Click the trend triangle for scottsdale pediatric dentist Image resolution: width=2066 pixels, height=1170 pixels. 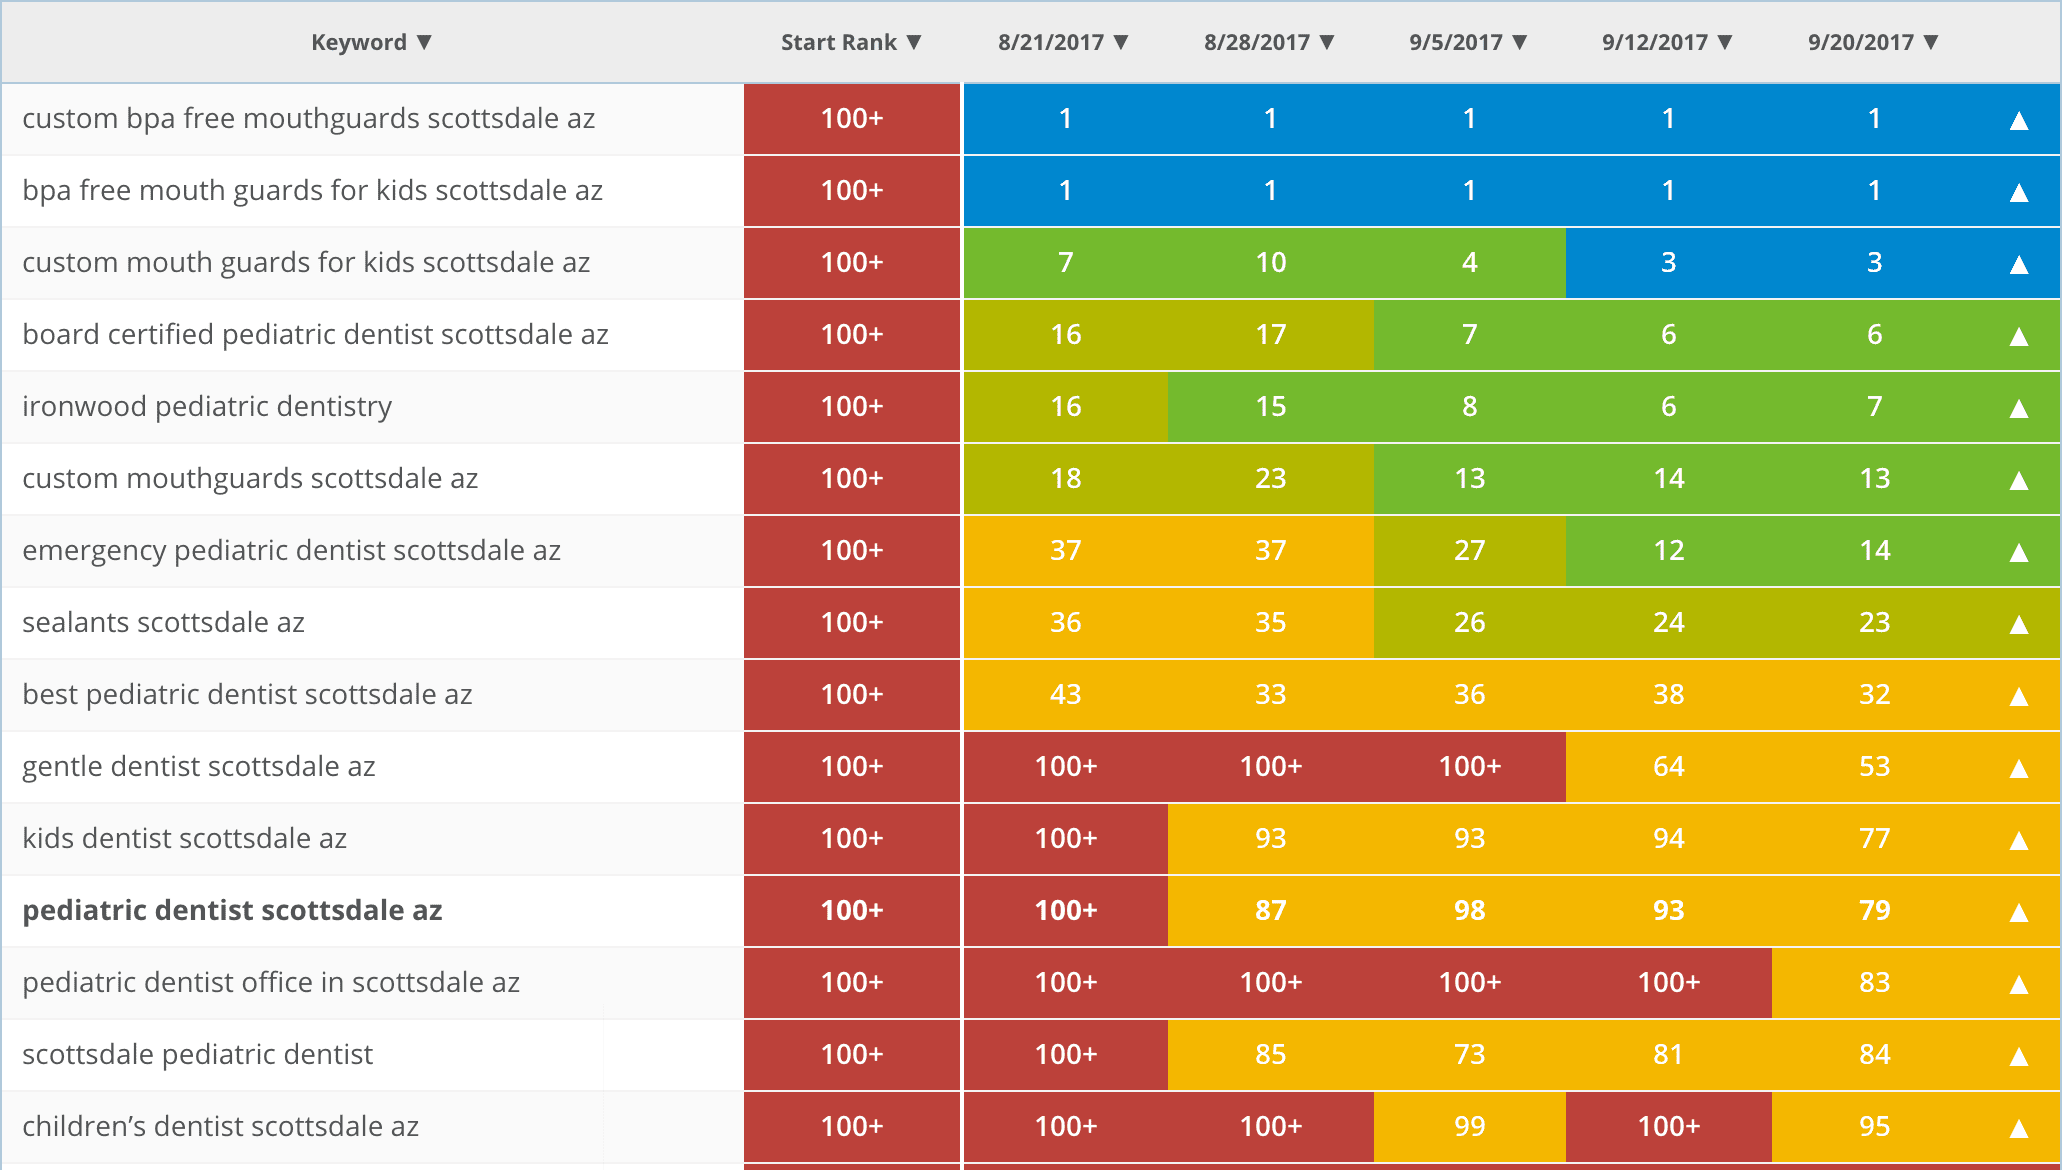pyautogui.click(x=2019, y=1054)
